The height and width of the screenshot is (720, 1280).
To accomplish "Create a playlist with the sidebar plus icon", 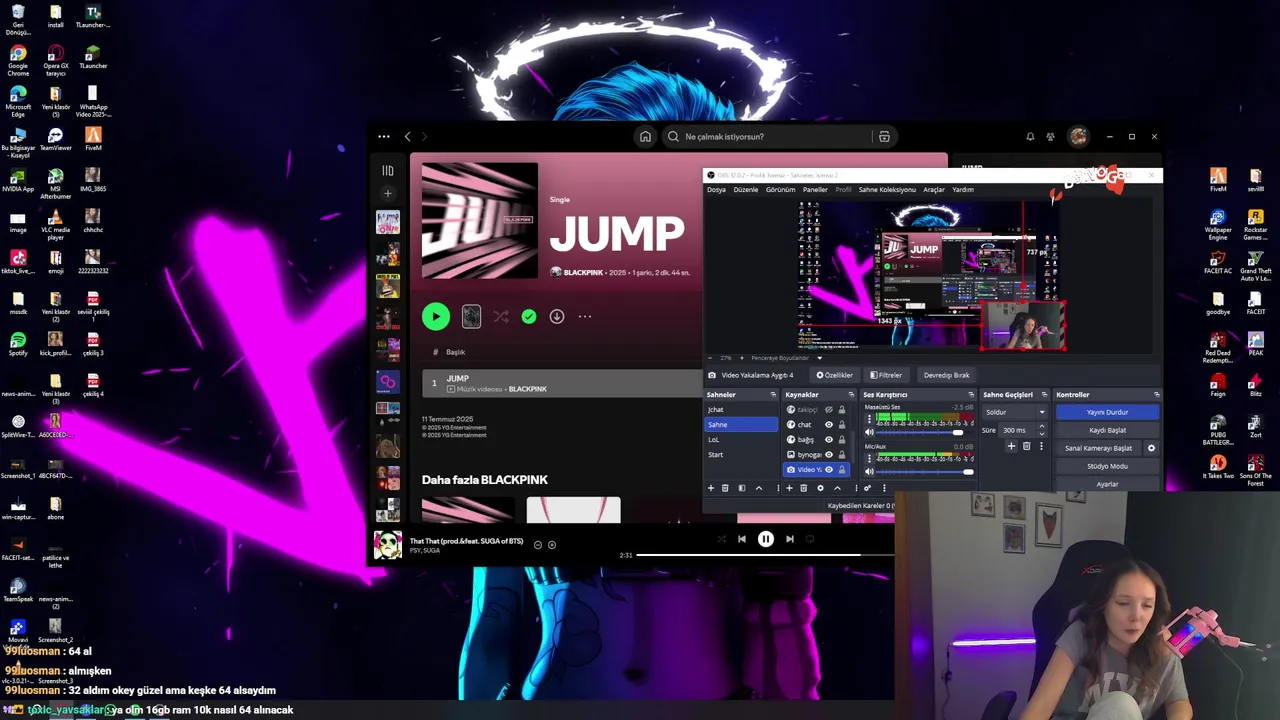I will coord(388,193).
